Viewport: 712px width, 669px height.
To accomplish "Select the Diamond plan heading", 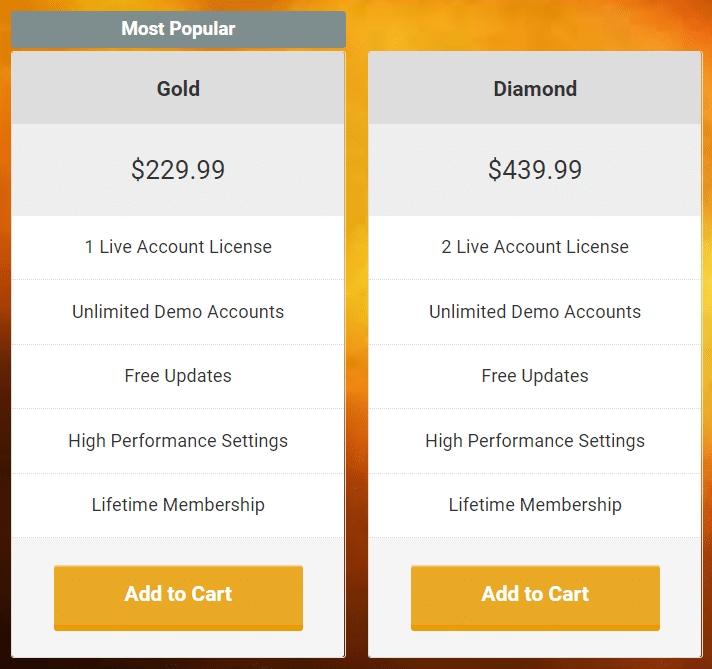I will (535, 89).
